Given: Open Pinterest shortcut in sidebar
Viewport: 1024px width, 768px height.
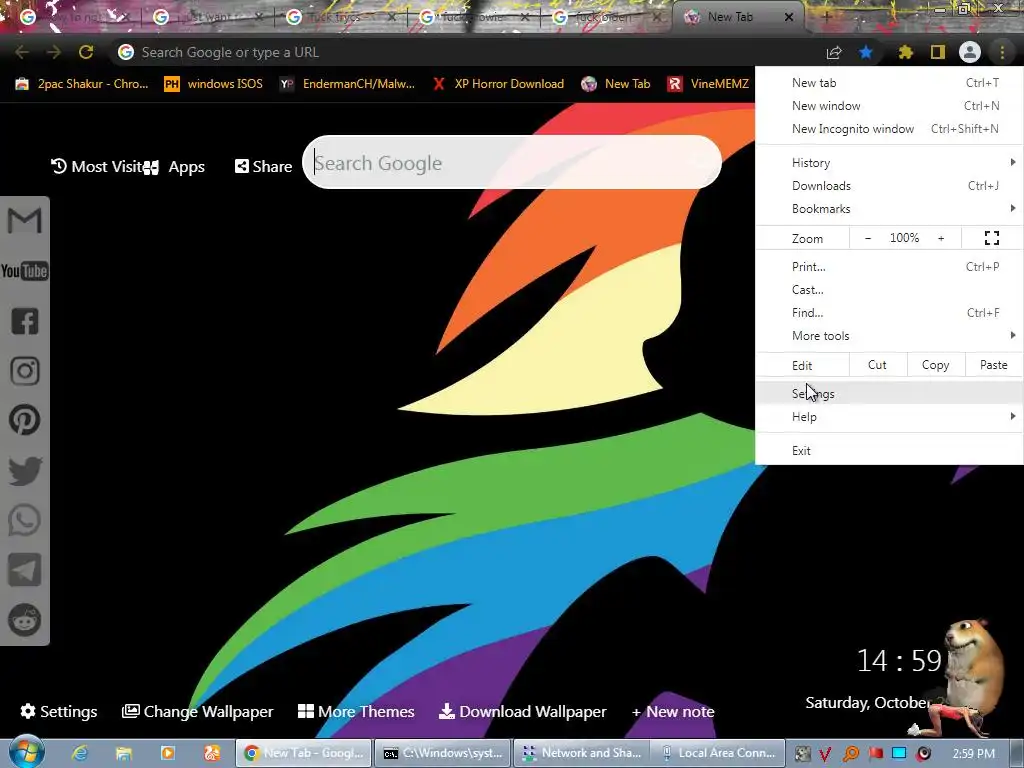Looking at the screenshot, I should (x=25, y=421).
